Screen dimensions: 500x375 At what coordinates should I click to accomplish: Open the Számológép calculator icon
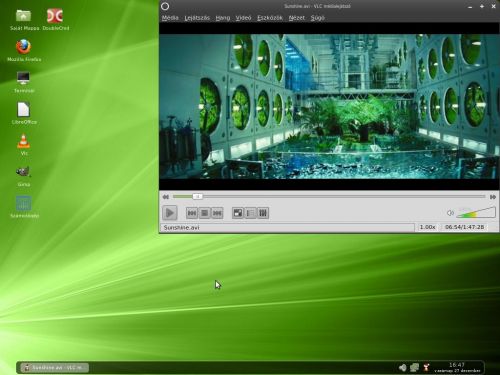24,207
